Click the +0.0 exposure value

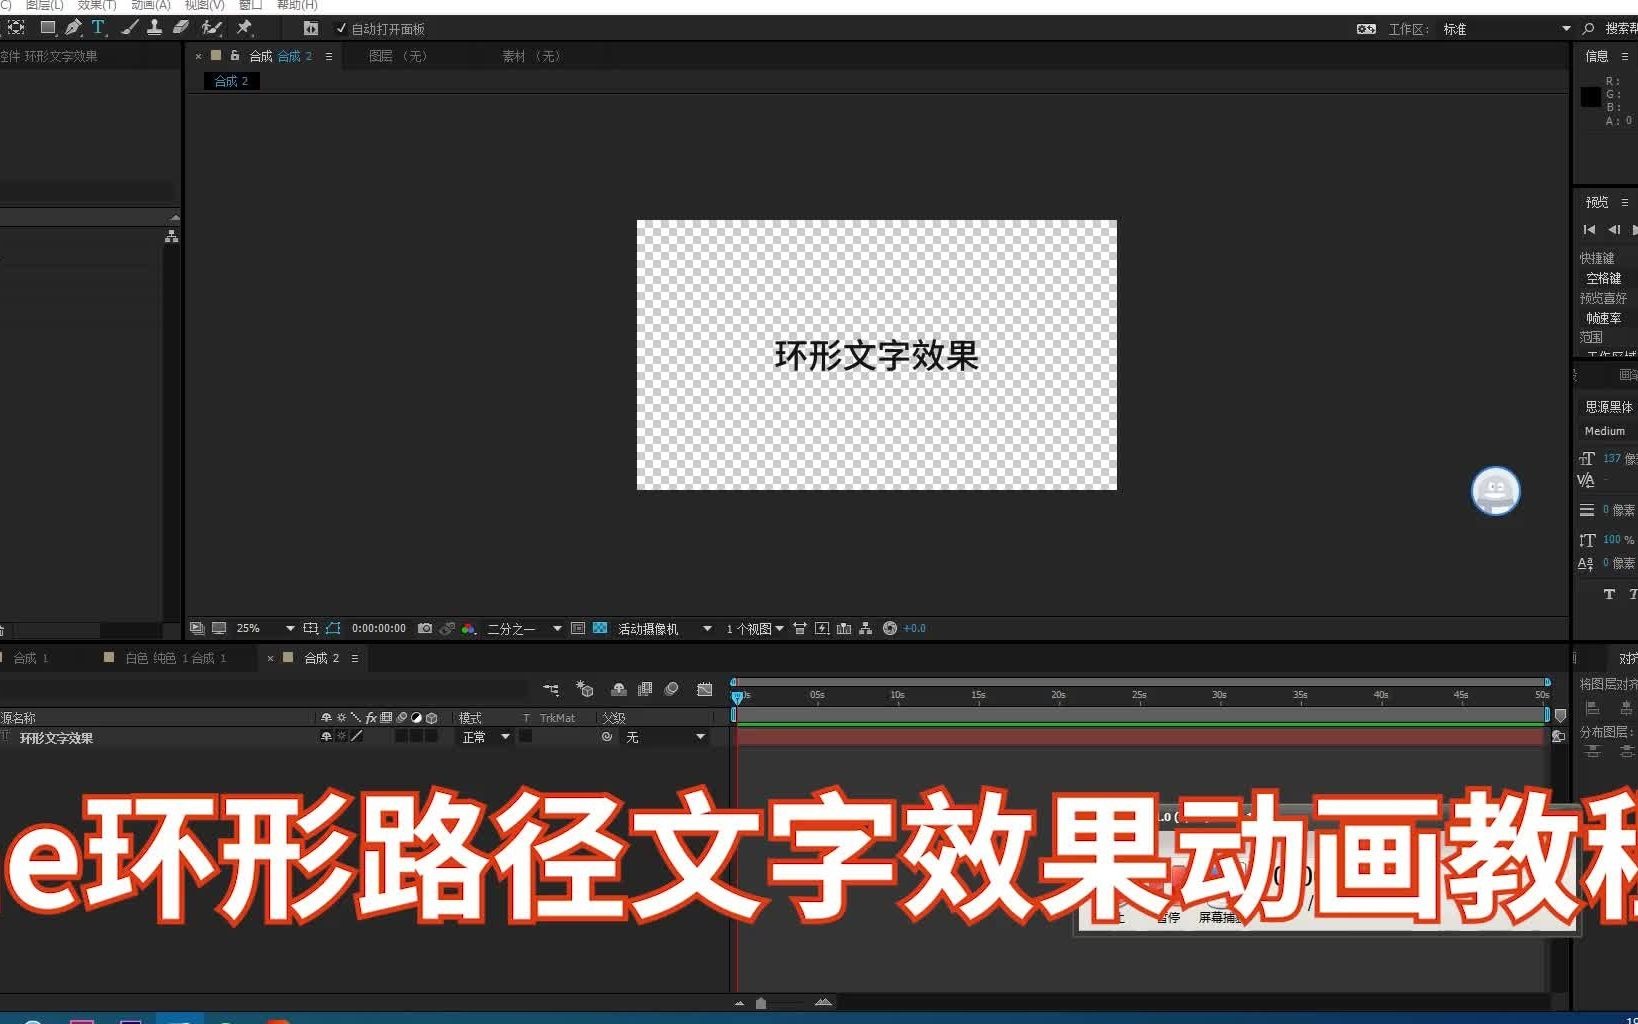click(915, 628)
